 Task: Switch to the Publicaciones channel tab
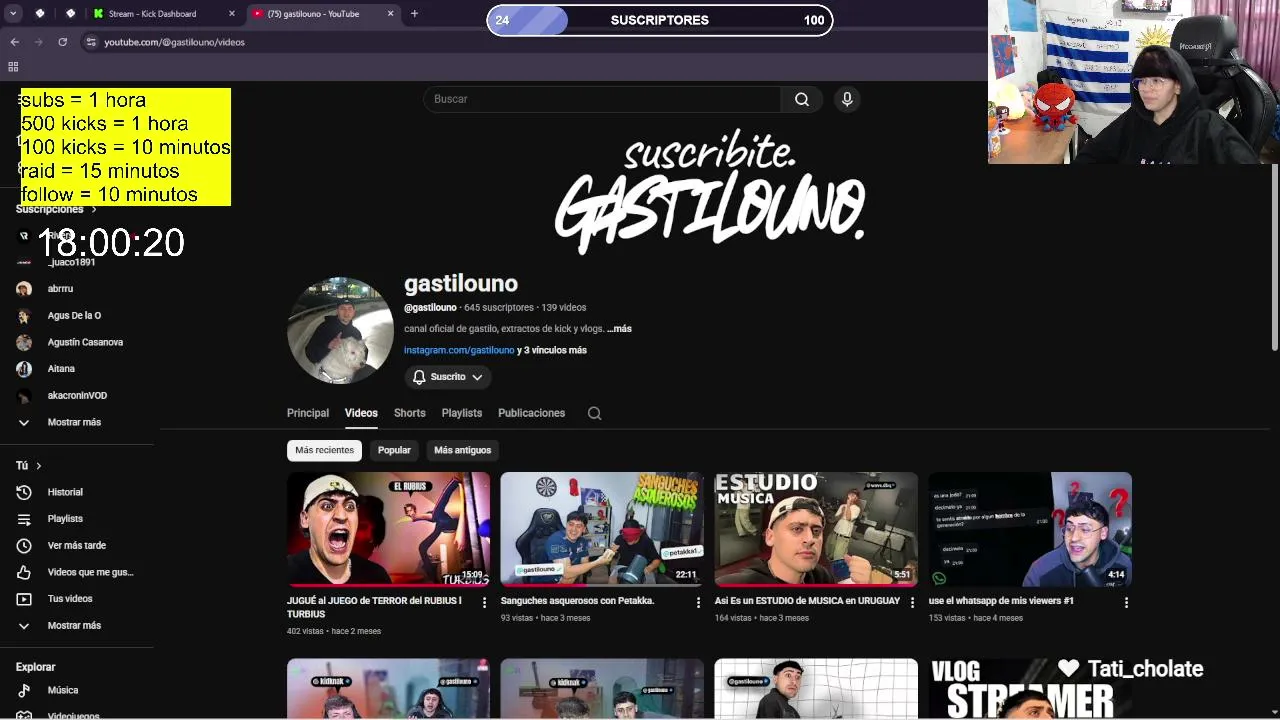pos(531,413)
